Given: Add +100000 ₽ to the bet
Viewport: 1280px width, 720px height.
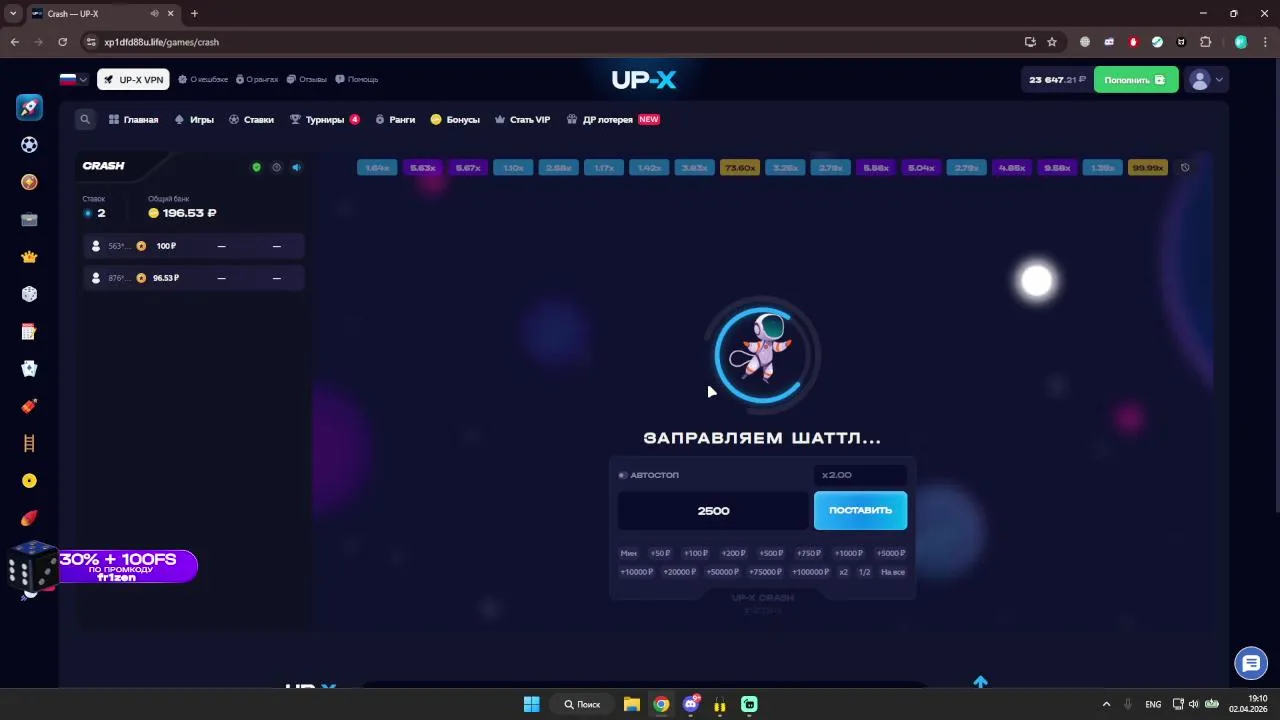Looking at the screenshot, I should (810, 572).
